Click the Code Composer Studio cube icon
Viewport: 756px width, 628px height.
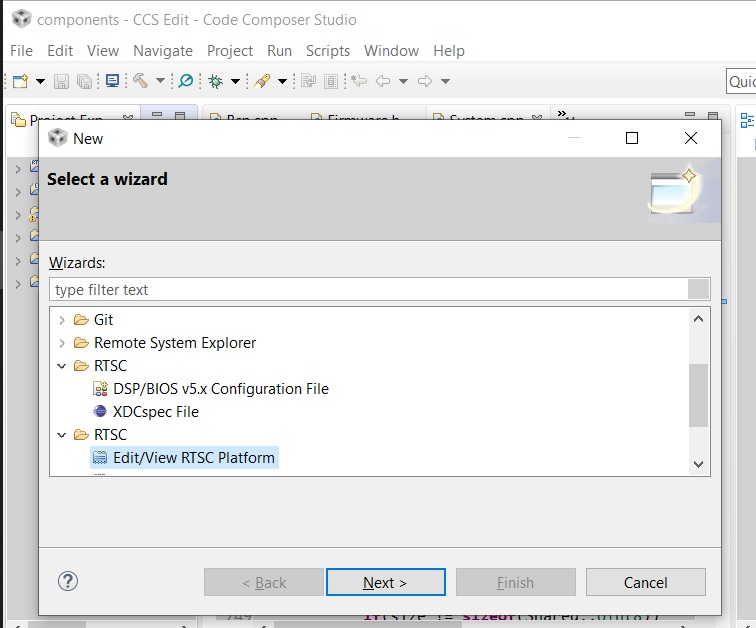(x=22, y=19)
